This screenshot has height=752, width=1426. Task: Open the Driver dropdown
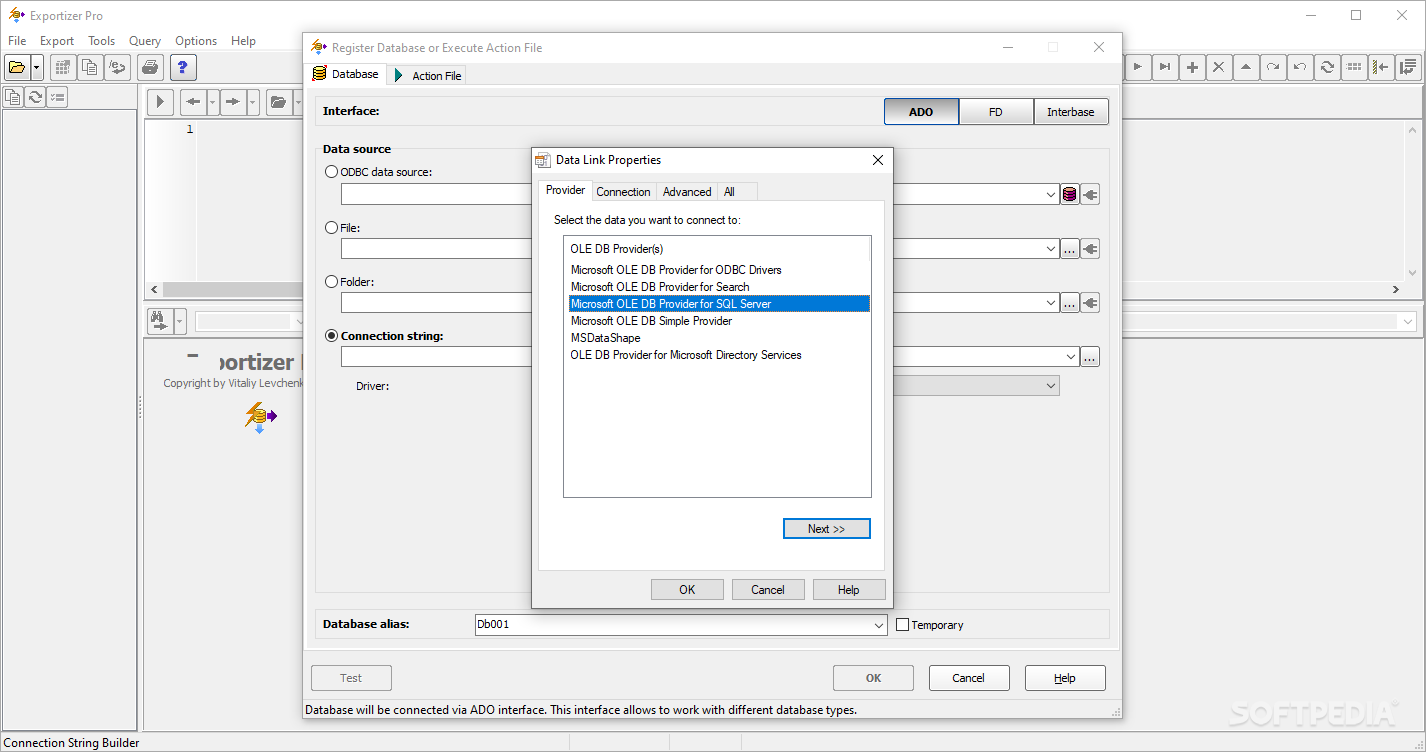click(x=1051, y=385)
